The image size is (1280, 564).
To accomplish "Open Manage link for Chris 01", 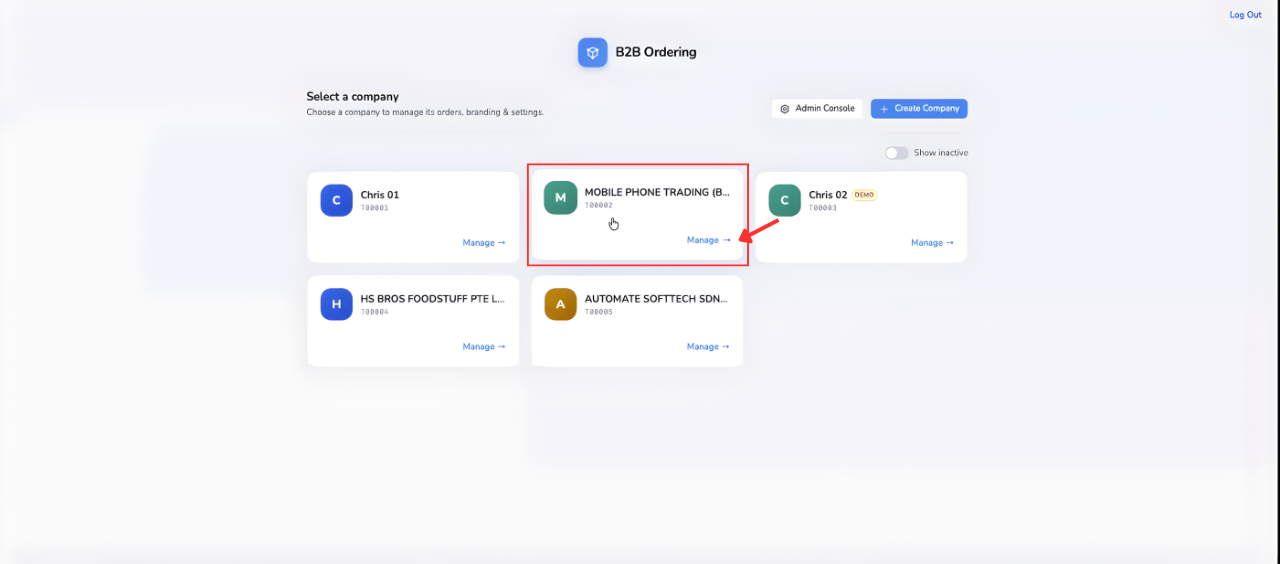I will click(x=484, y=243).
